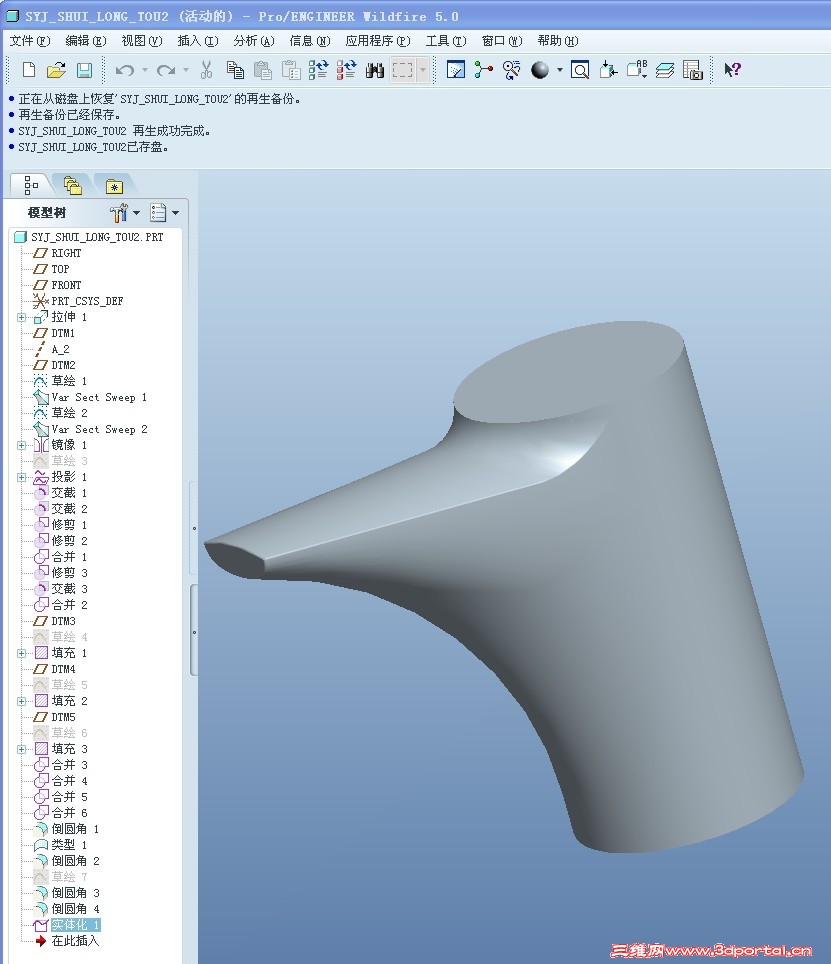Click the Cut scissors icon
Image resolution: width=831 pixels, height=964 pixels.
[x=207, y=69]
